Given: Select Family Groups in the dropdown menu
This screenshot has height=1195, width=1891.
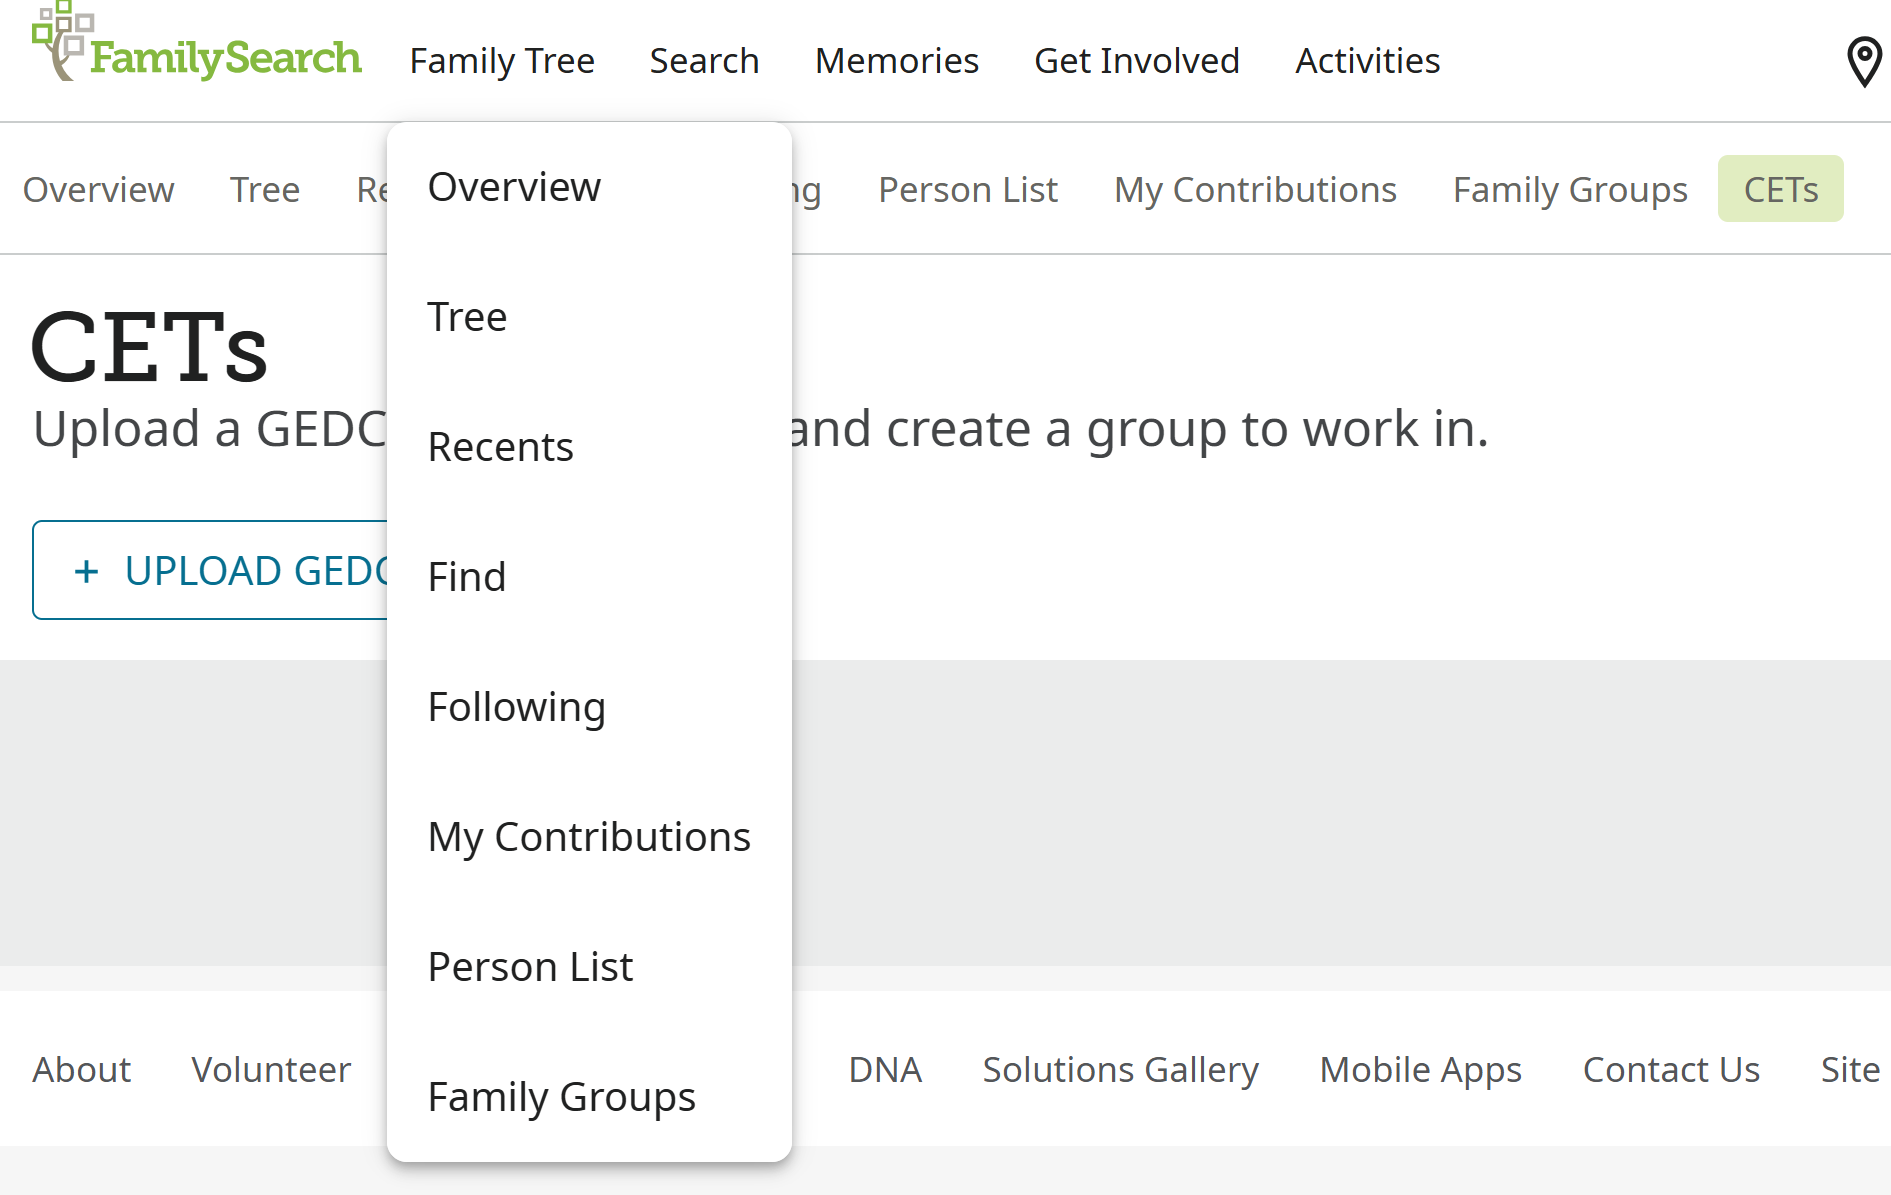Looking at the screenshot, I should tap(561, 1097).
